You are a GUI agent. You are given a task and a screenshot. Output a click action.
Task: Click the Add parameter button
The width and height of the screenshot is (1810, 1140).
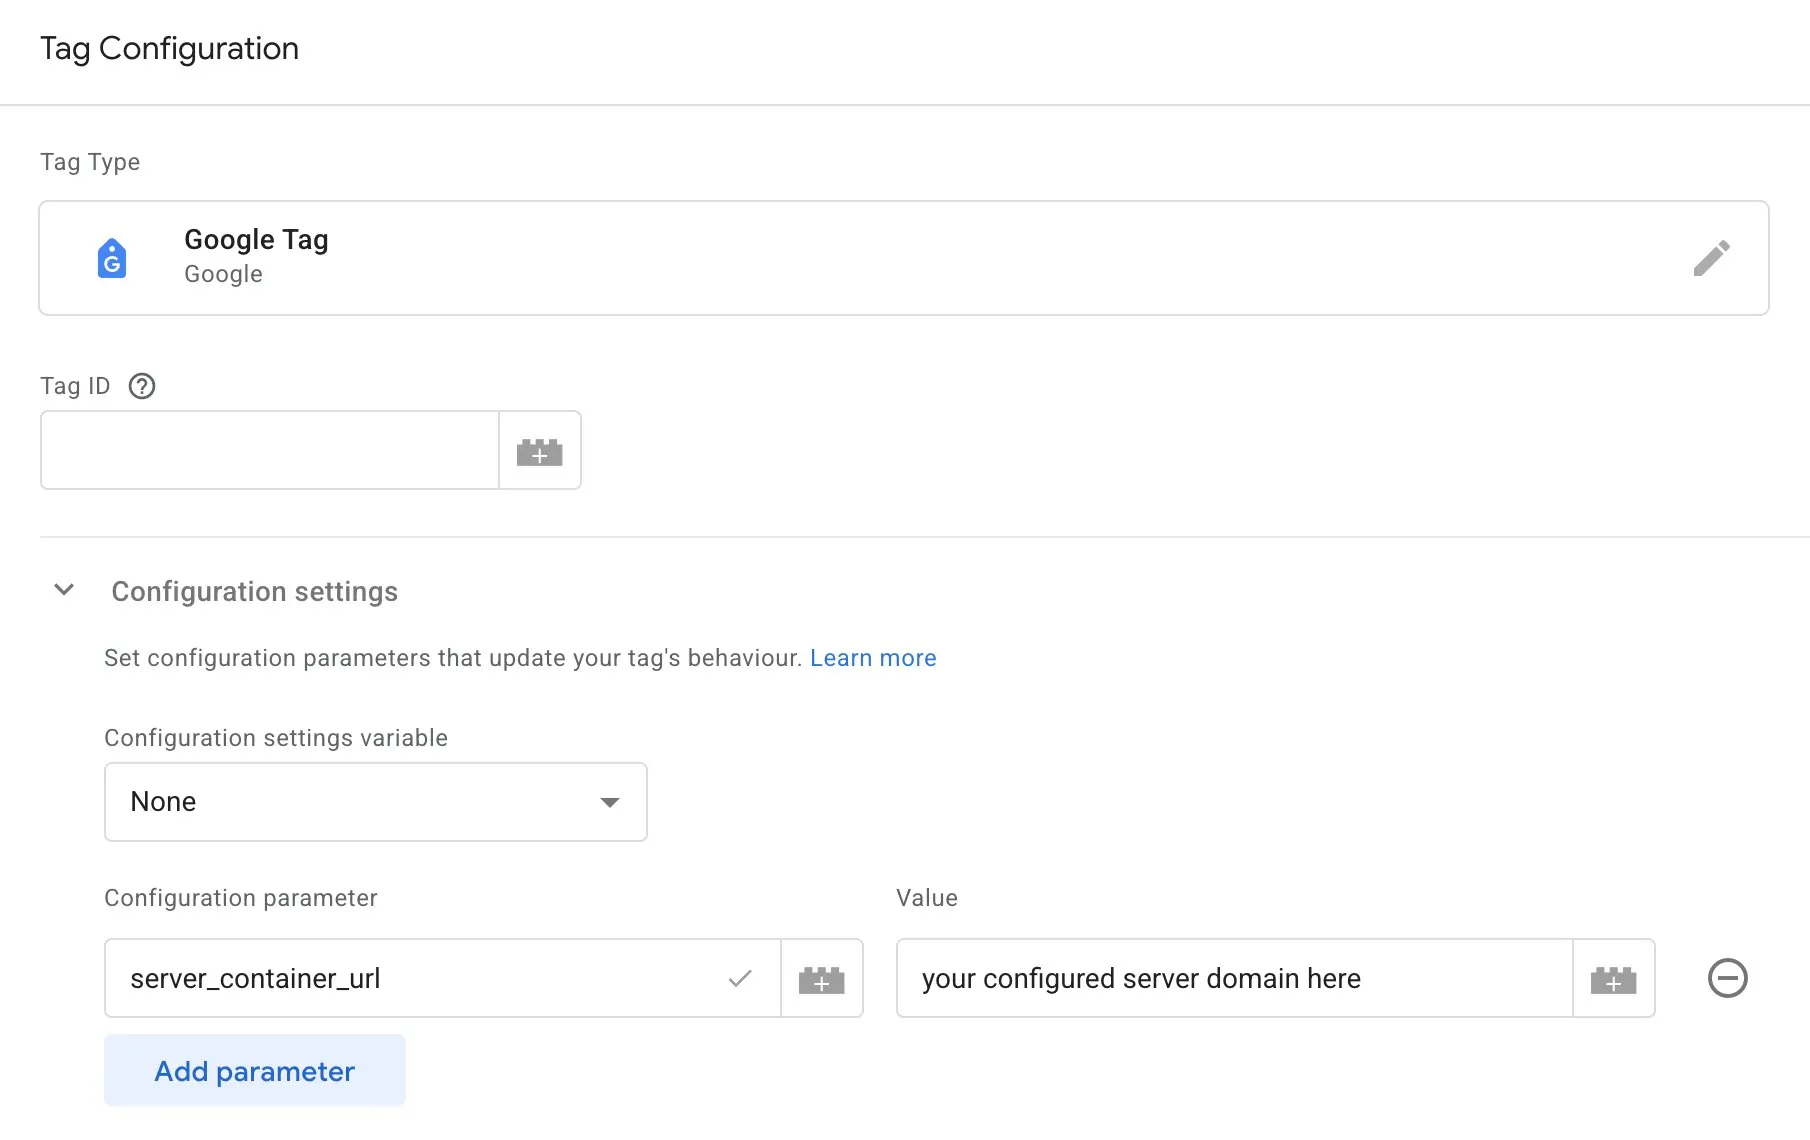[x=255, y=1071]
